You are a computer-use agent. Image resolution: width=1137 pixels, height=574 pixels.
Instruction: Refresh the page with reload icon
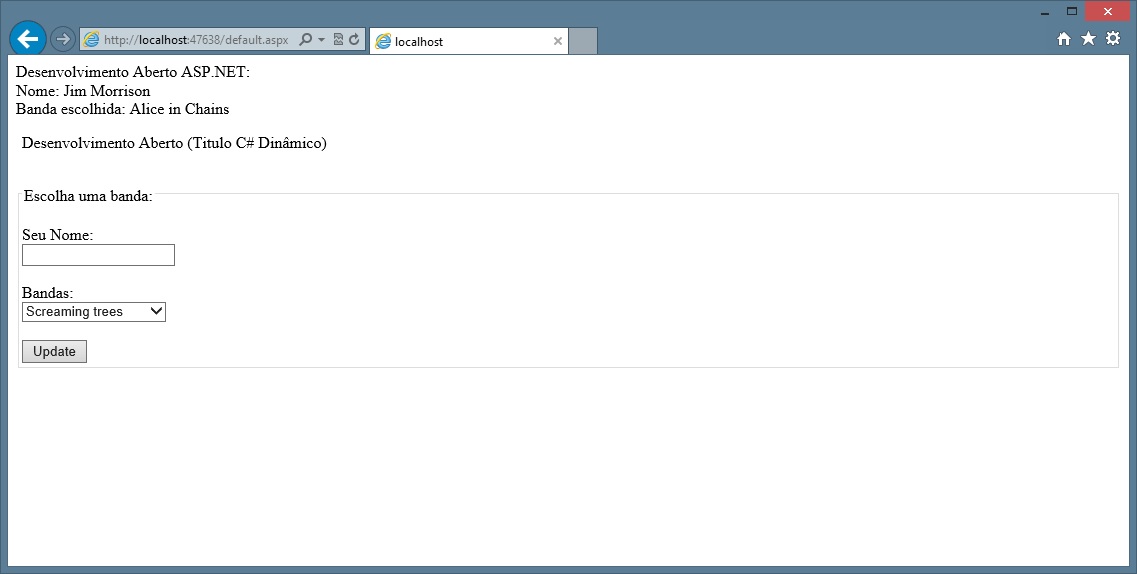pyautogui.click(x=354, y=40)
